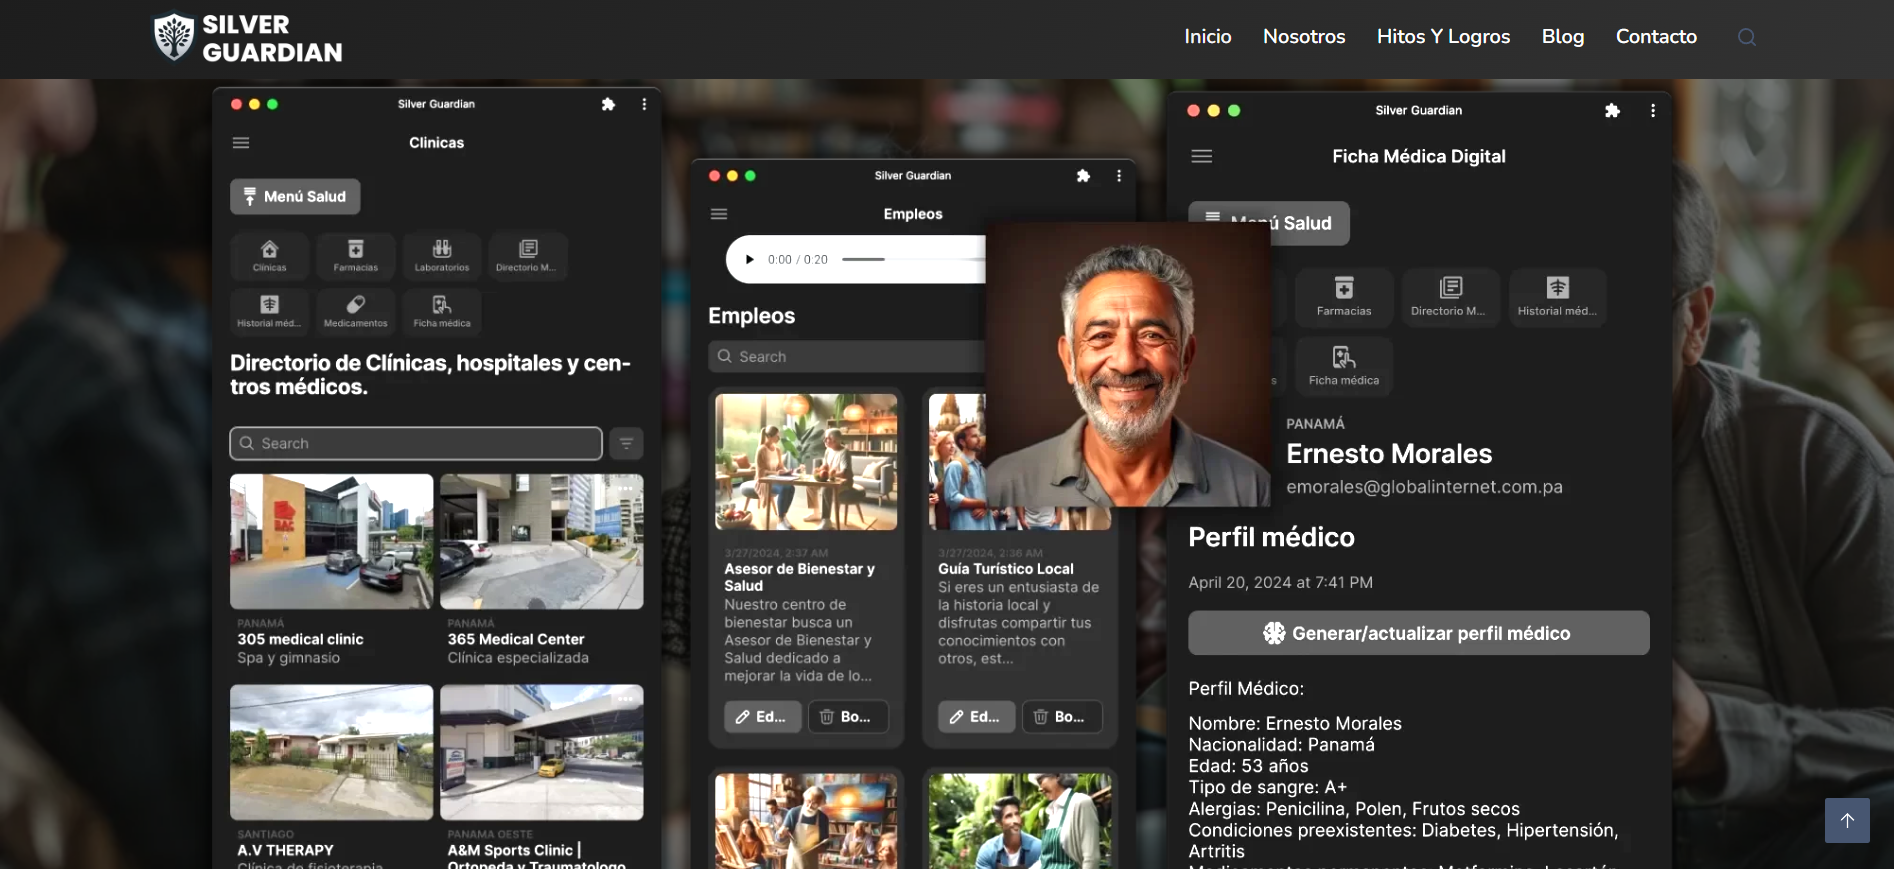The height and width of the screenshot is (869, 1894).
Task: Open the A&M Sports Clinic photo
Action: [542, 752]
